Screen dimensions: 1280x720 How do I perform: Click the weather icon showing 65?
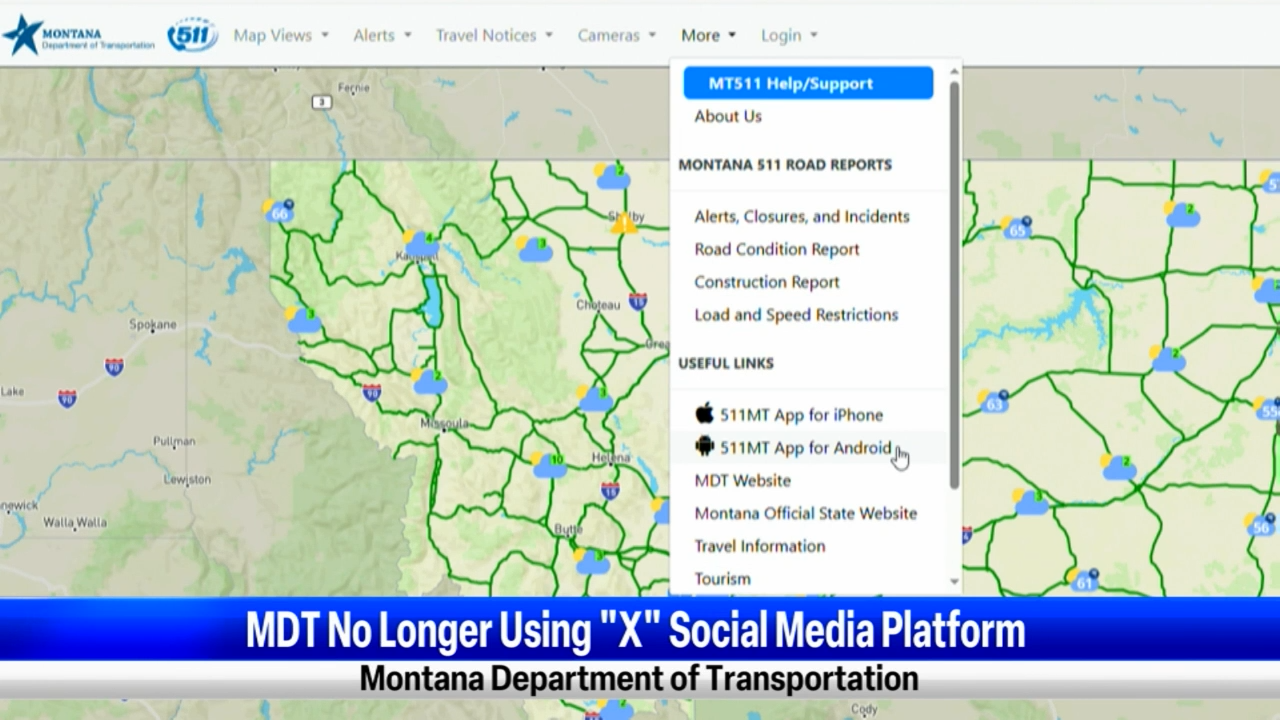1016,227
